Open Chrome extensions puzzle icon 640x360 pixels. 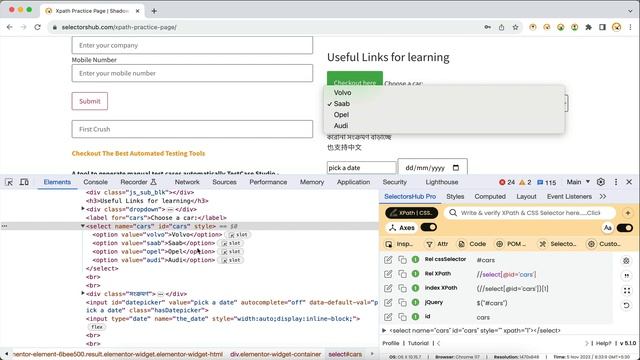pyautogui.click(x=588, y=27)
